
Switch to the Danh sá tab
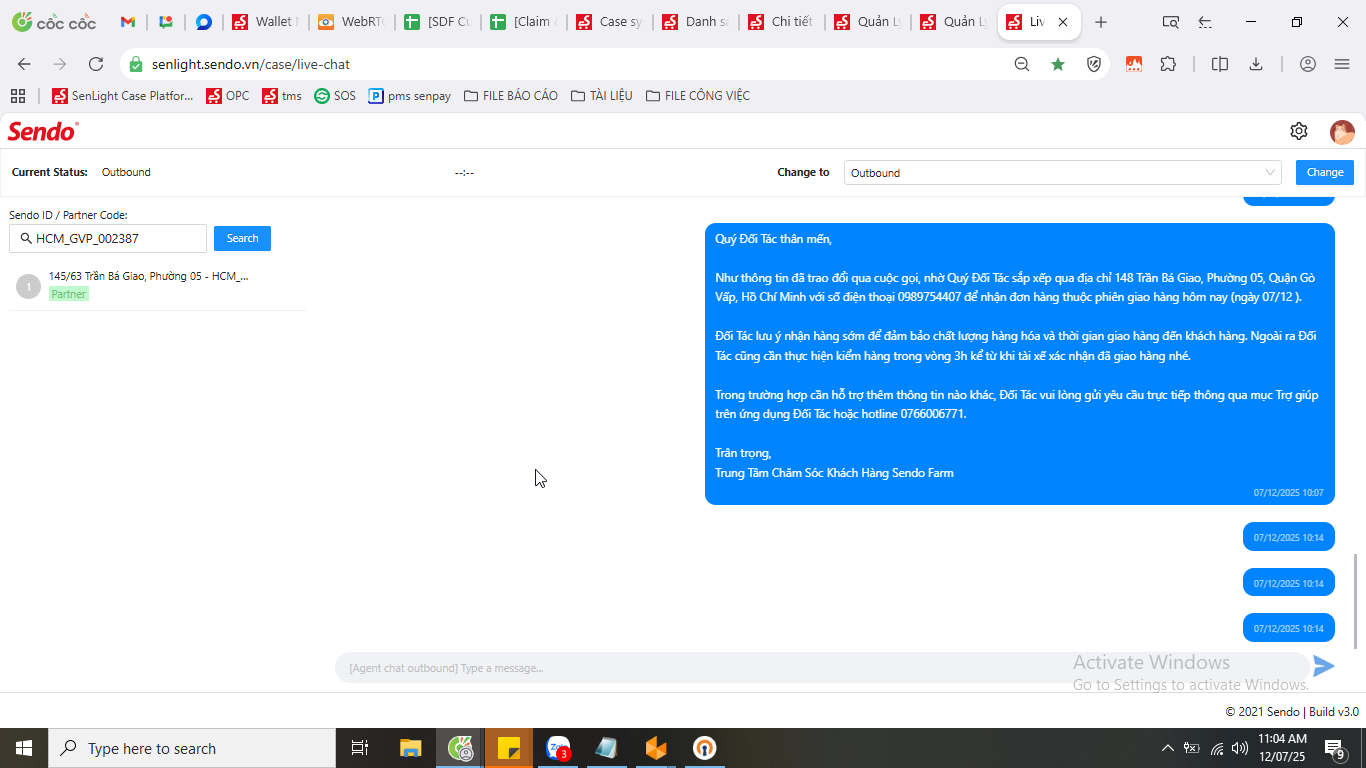coord(695,22)
